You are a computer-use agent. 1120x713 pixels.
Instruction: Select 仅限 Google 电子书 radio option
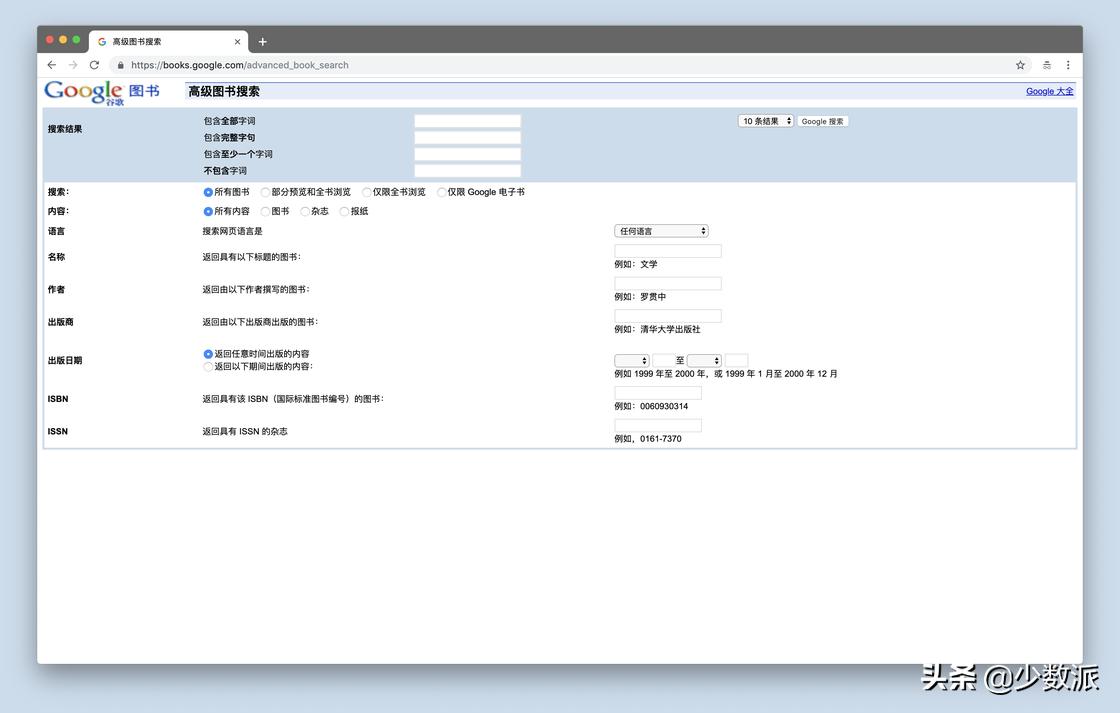[442, 192]
